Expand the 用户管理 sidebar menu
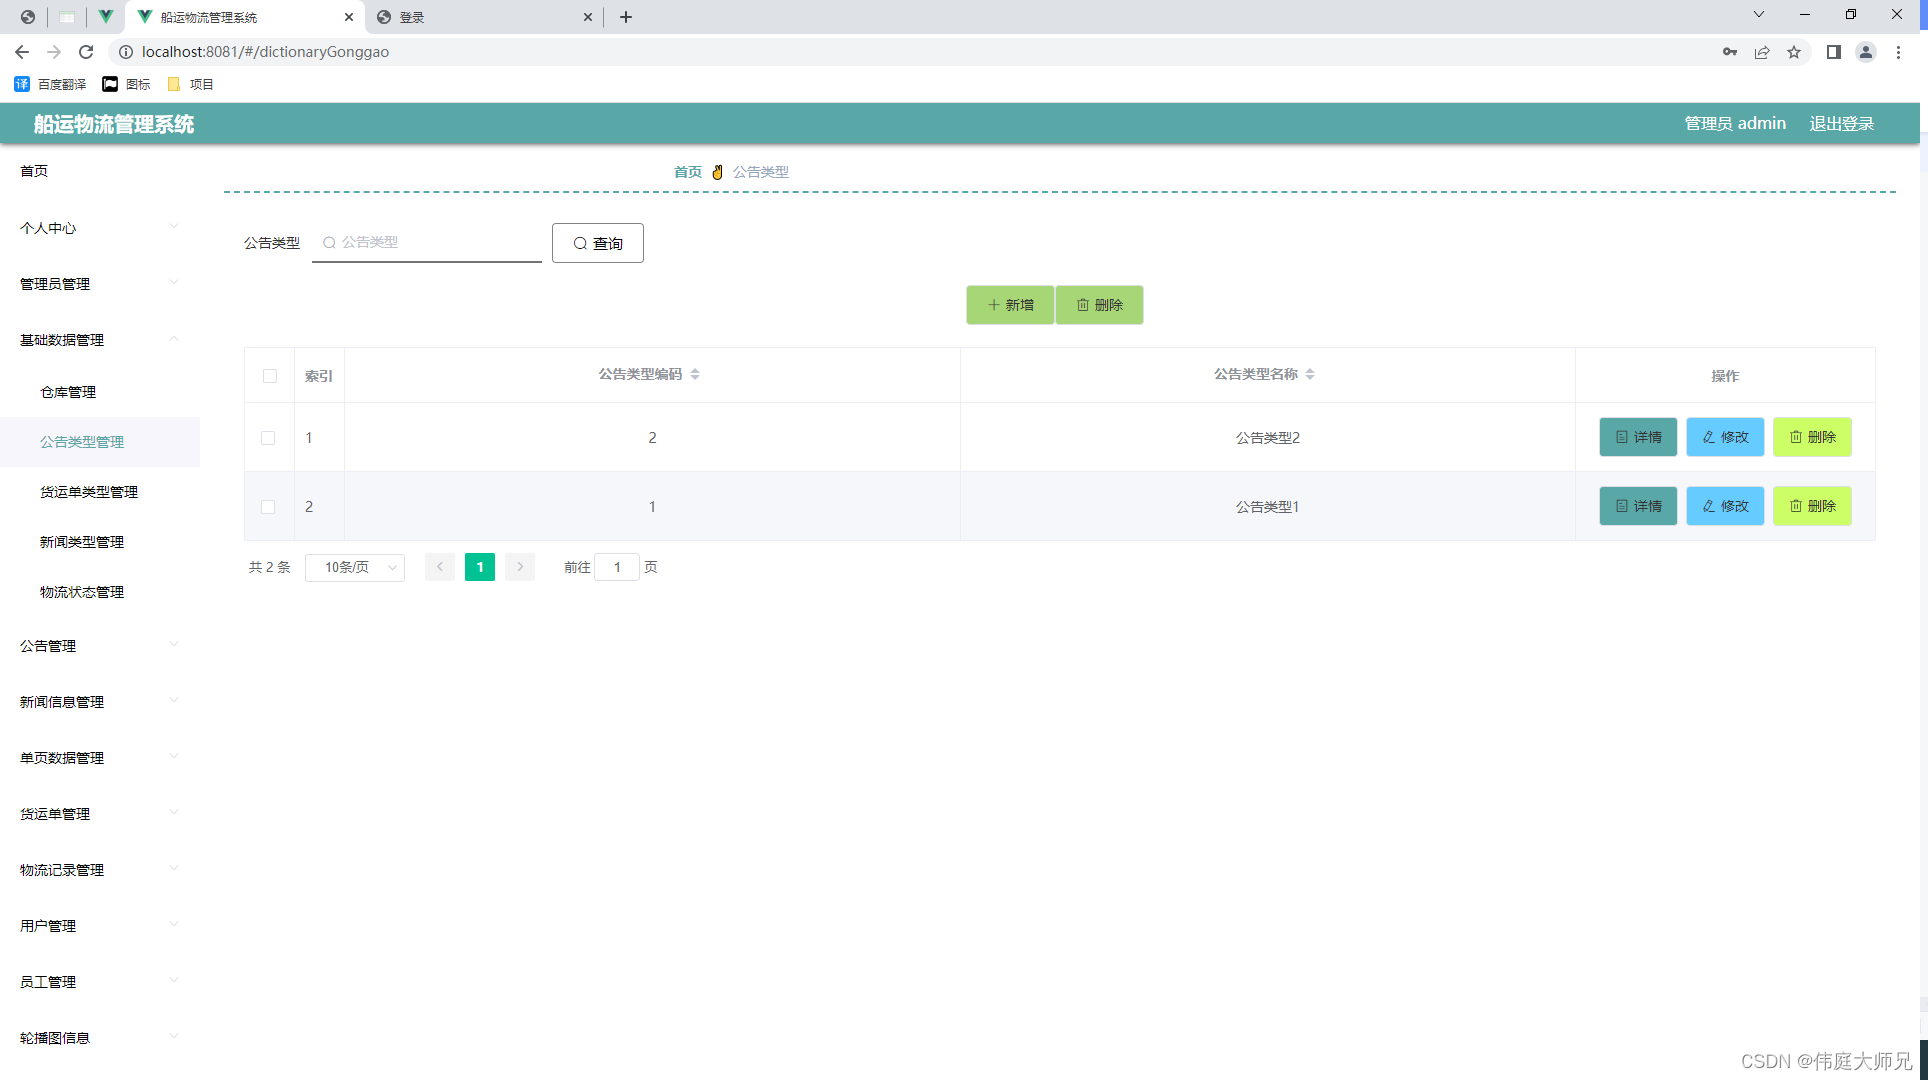Screen dimensions: 1928x1080 (x=100, y=926)
